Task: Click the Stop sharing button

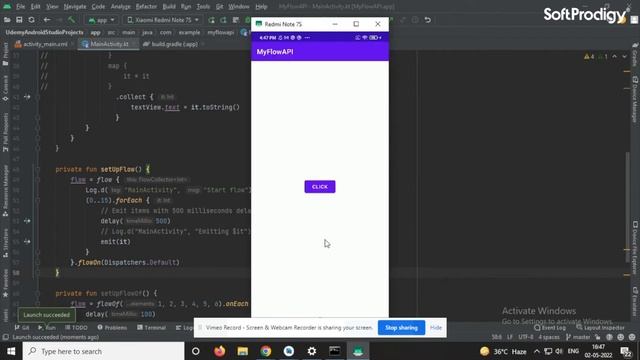Action: click(401, 328)
